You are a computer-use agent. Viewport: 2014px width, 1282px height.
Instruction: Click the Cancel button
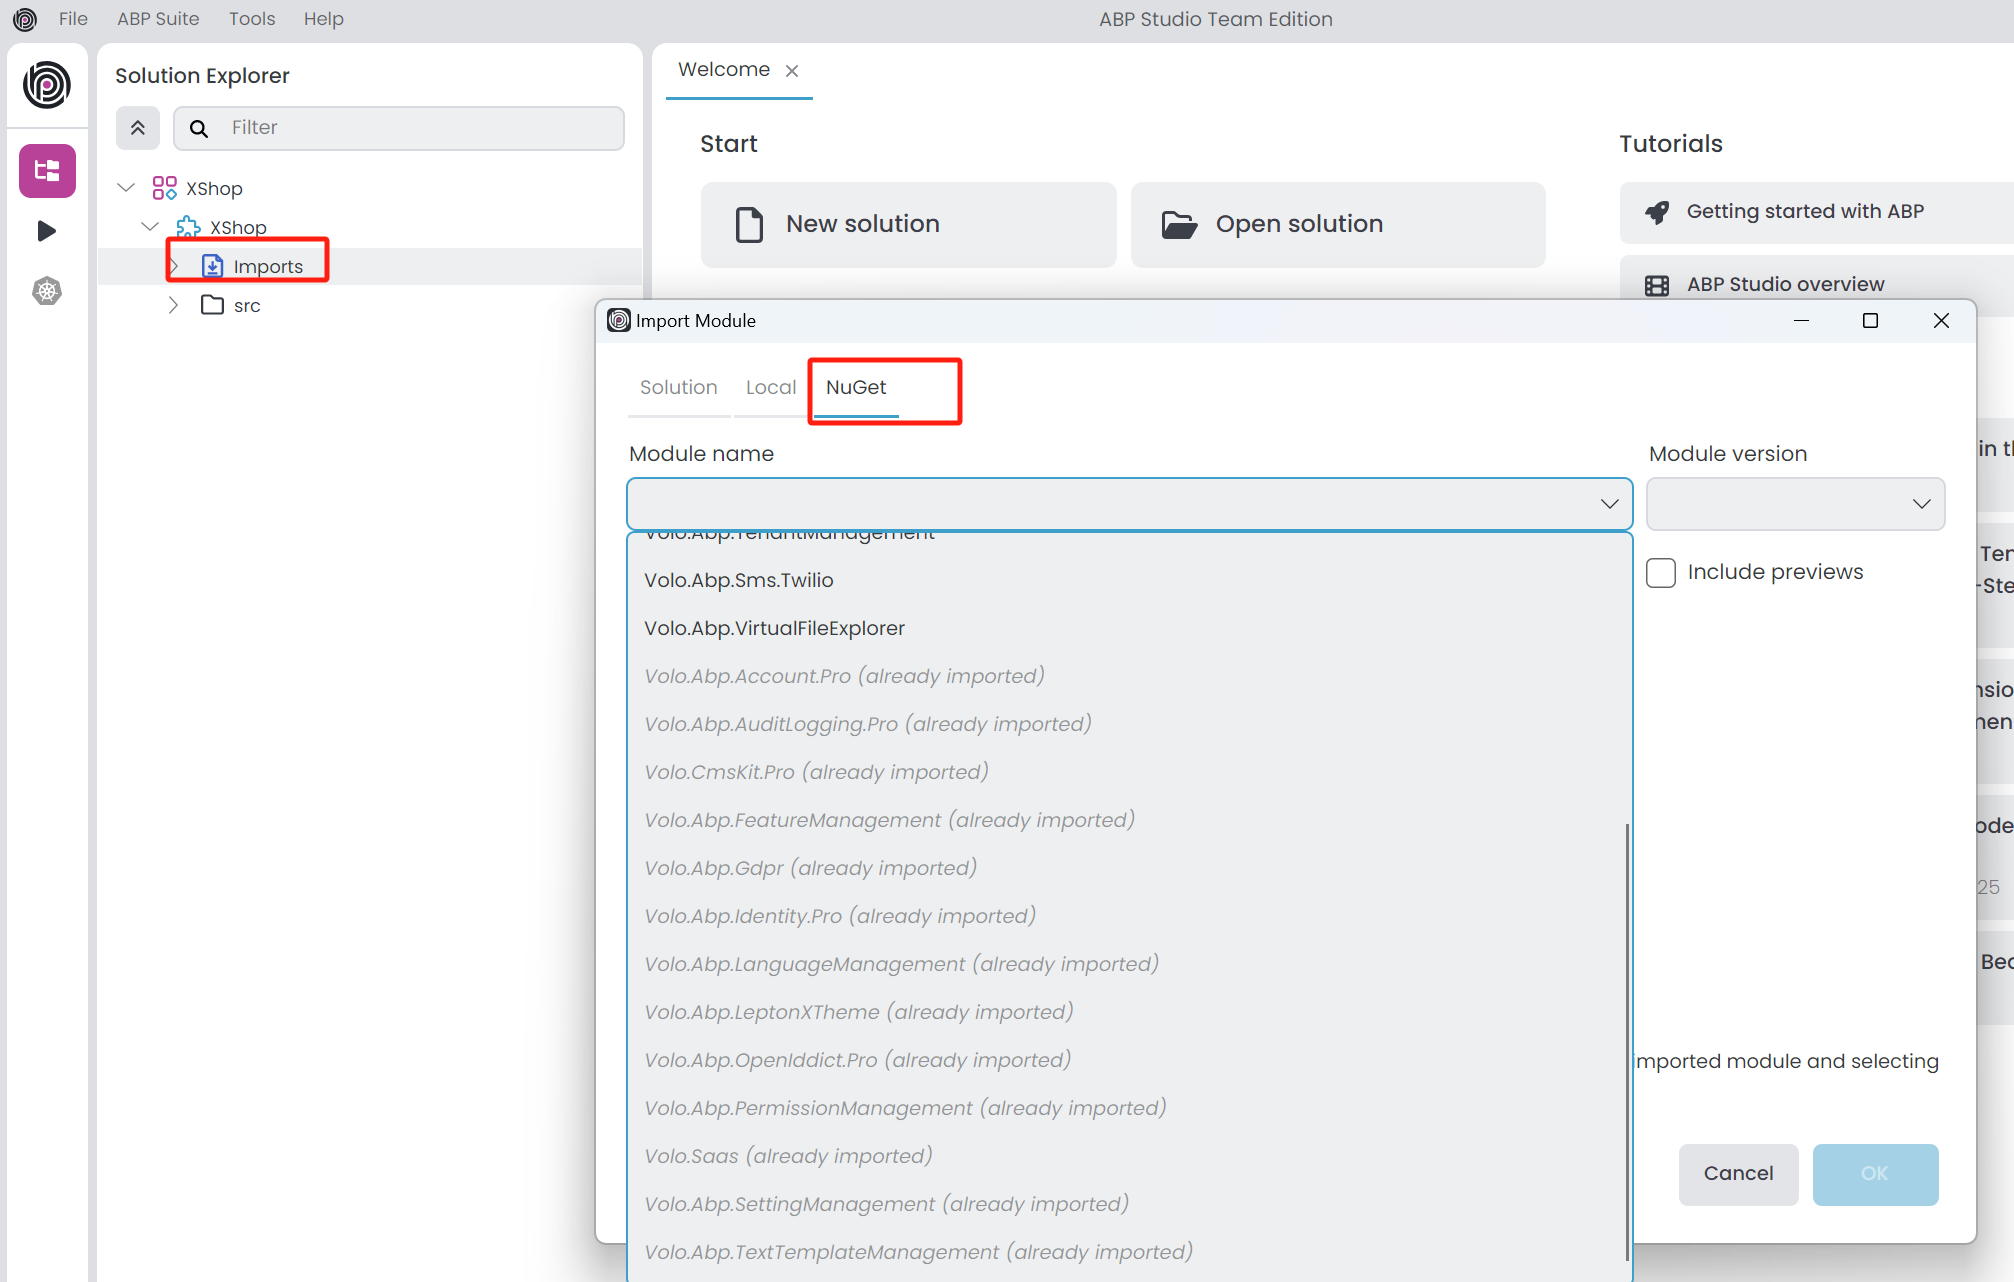[1738, 1174]
